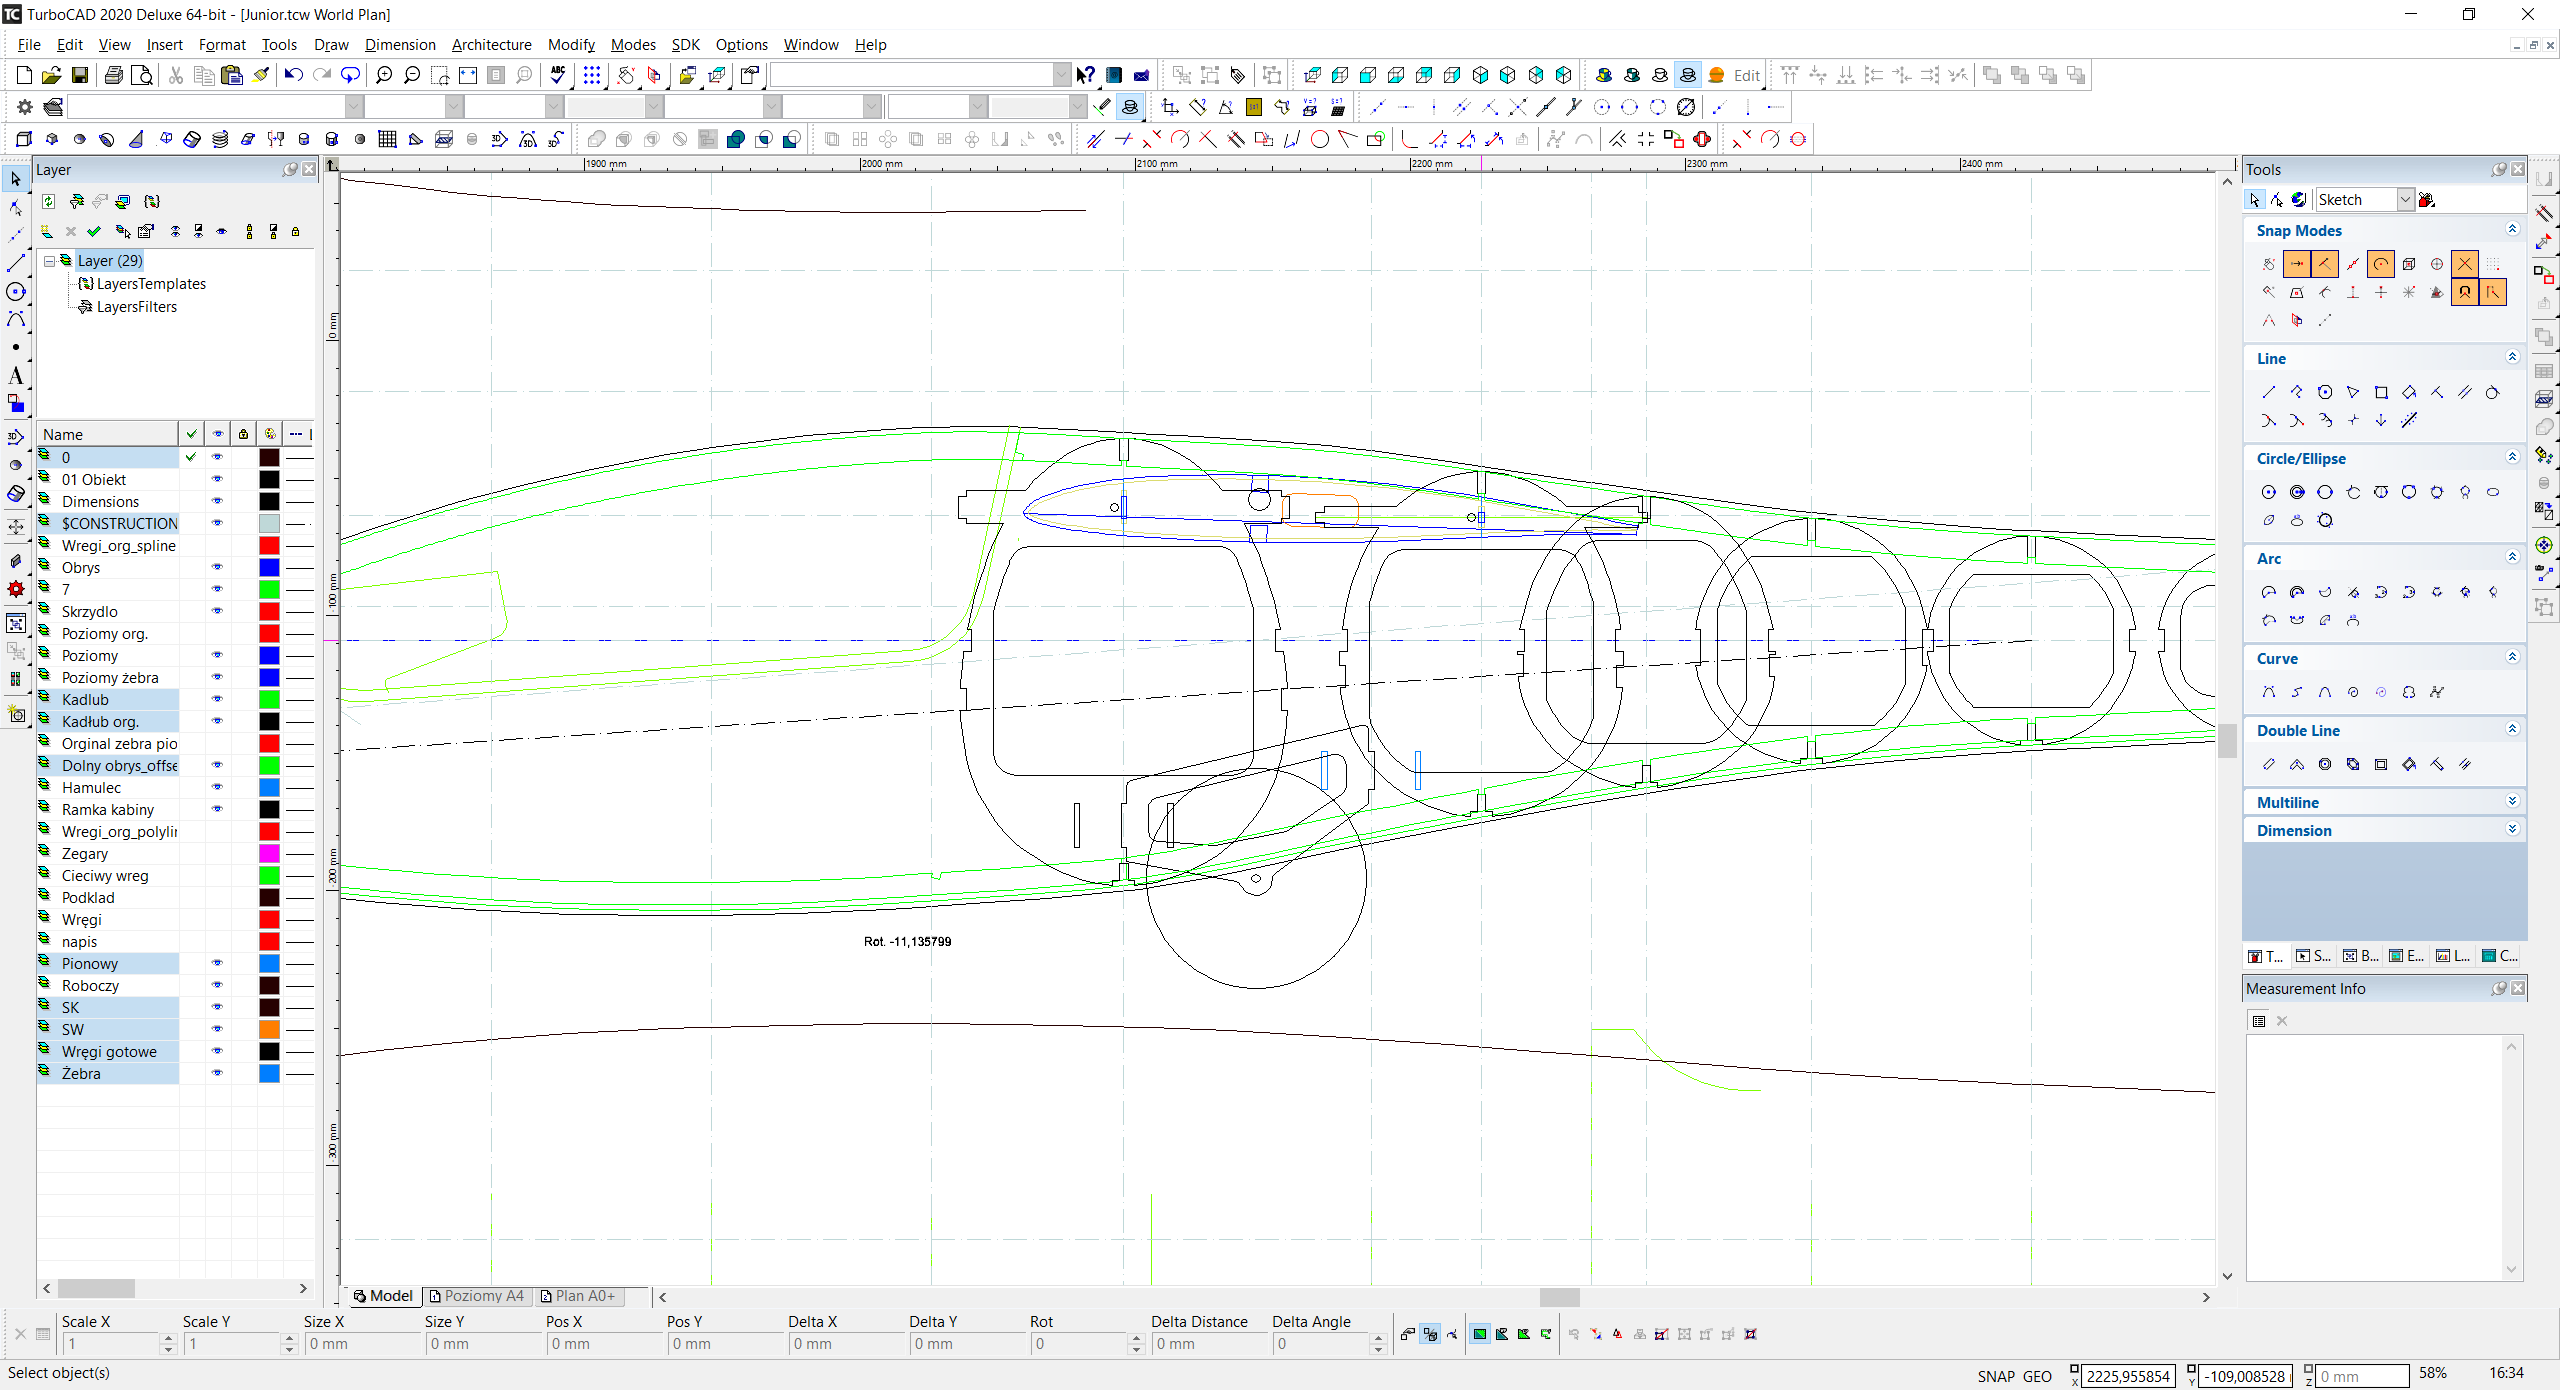
Task: Switch to the Poziomy A4 tab
Action: coord(477,1296)
